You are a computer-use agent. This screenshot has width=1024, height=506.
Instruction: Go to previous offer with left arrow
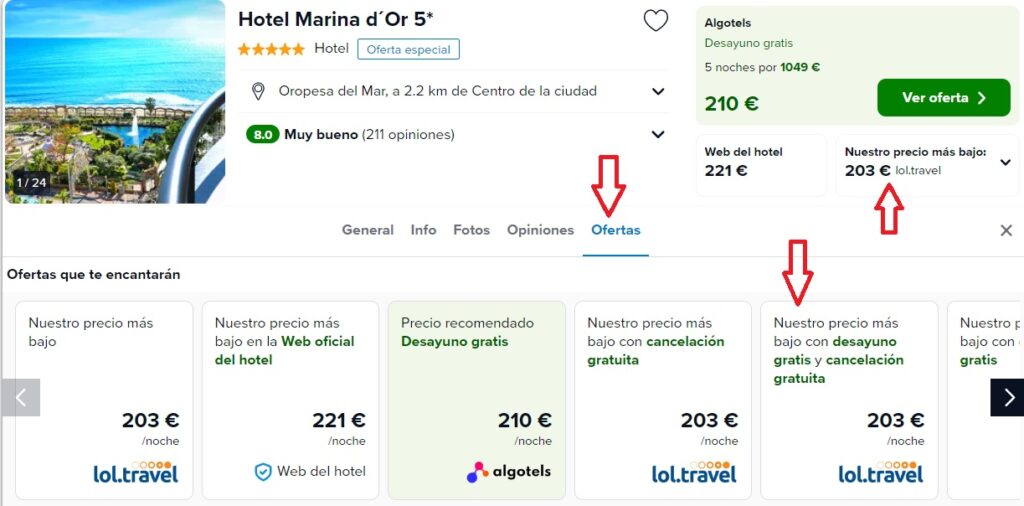pyautogui.click(x=20, y=397)
